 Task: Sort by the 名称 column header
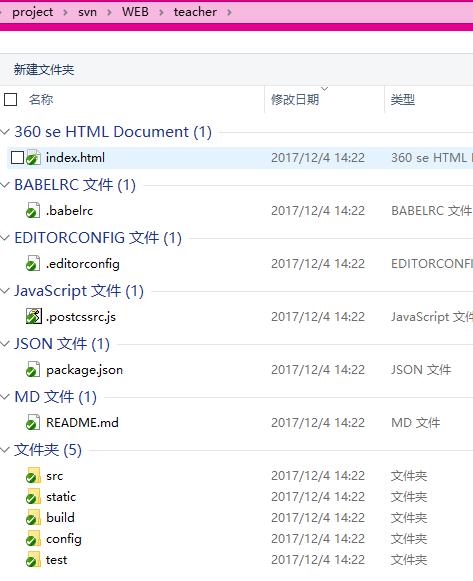[x=41, y=99]
